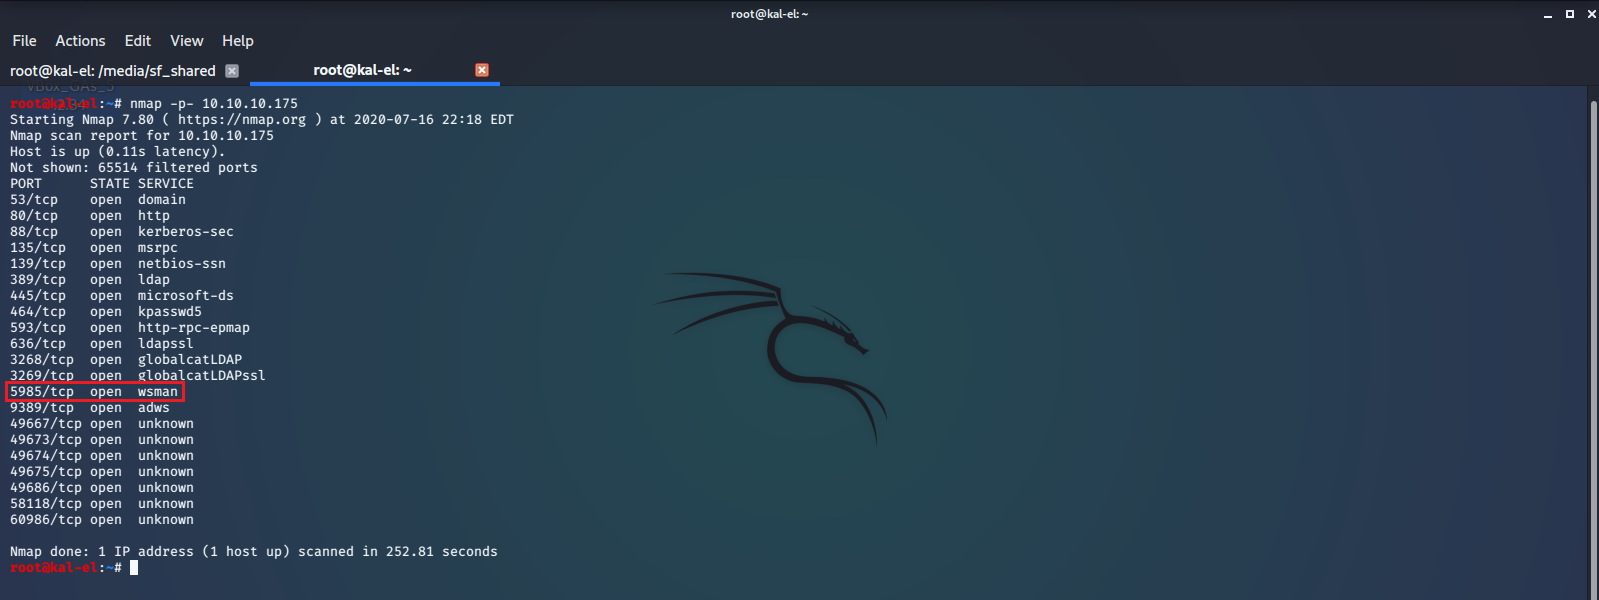Open the Actions menu
This screenshot has width=1599, height=600.
click(80, 41)
